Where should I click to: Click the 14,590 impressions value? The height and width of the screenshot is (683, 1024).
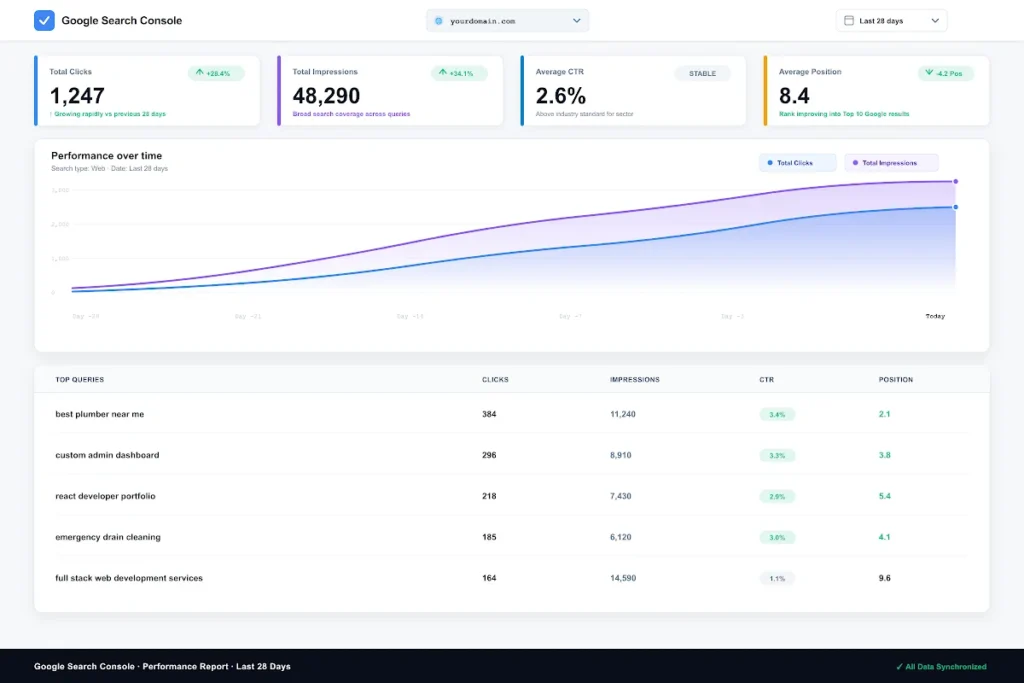[x=622, y=578]
